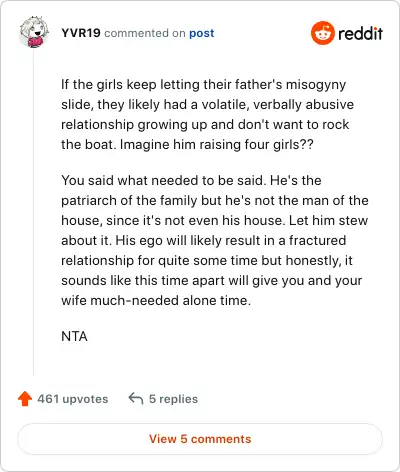
Task: Click the Reddit Snoo logo icon
Action: pyautogui.click(x=322, y=33)
